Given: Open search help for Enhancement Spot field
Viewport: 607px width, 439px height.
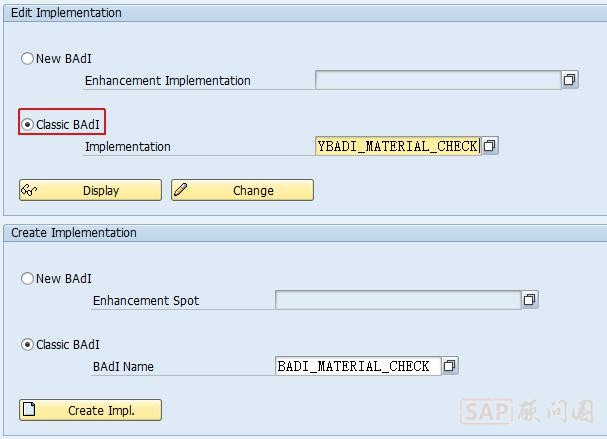Looking at the screenshot, I should pyautogui.click(x=530, y=300).
